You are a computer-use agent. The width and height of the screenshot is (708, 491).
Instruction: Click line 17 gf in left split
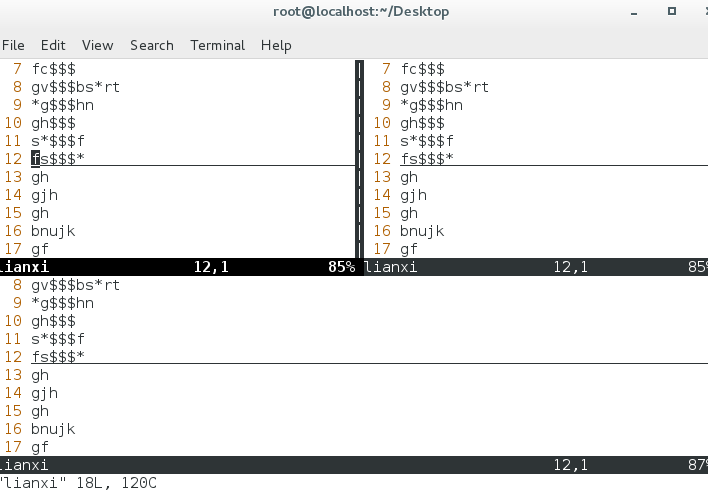pos(40,249)
